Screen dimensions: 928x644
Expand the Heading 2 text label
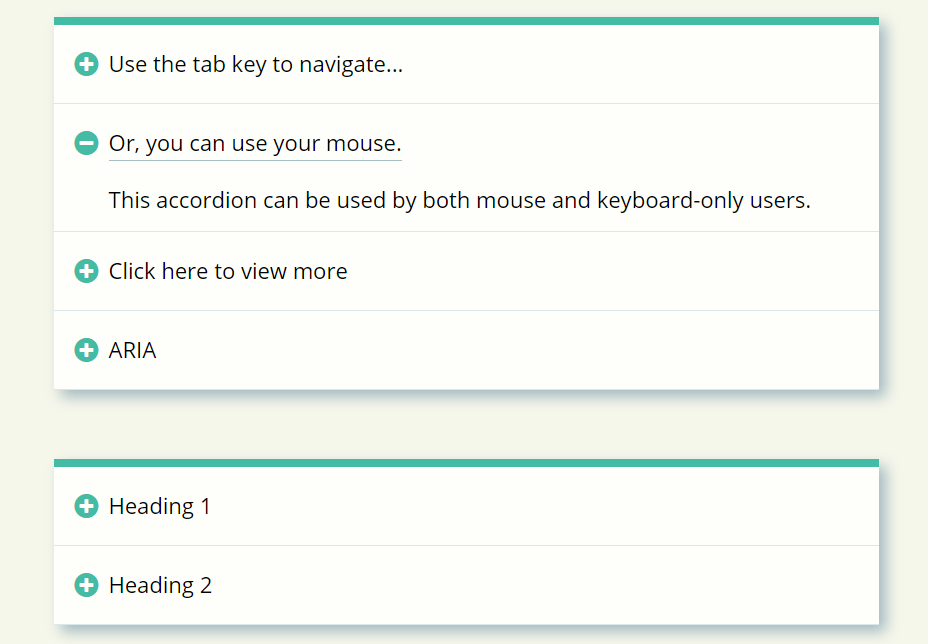(x=160, y=585)
